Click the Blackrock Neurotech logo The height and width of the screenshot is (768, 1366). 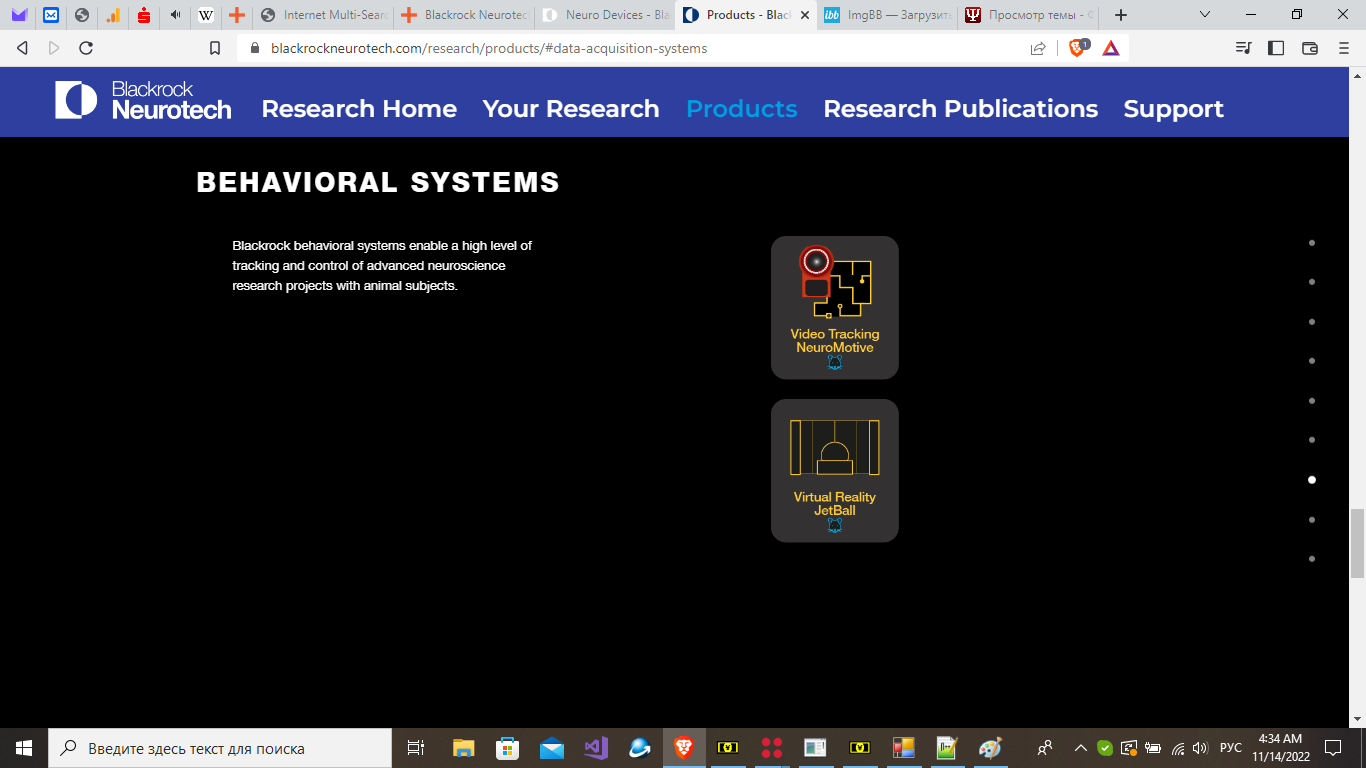[143, 101]
